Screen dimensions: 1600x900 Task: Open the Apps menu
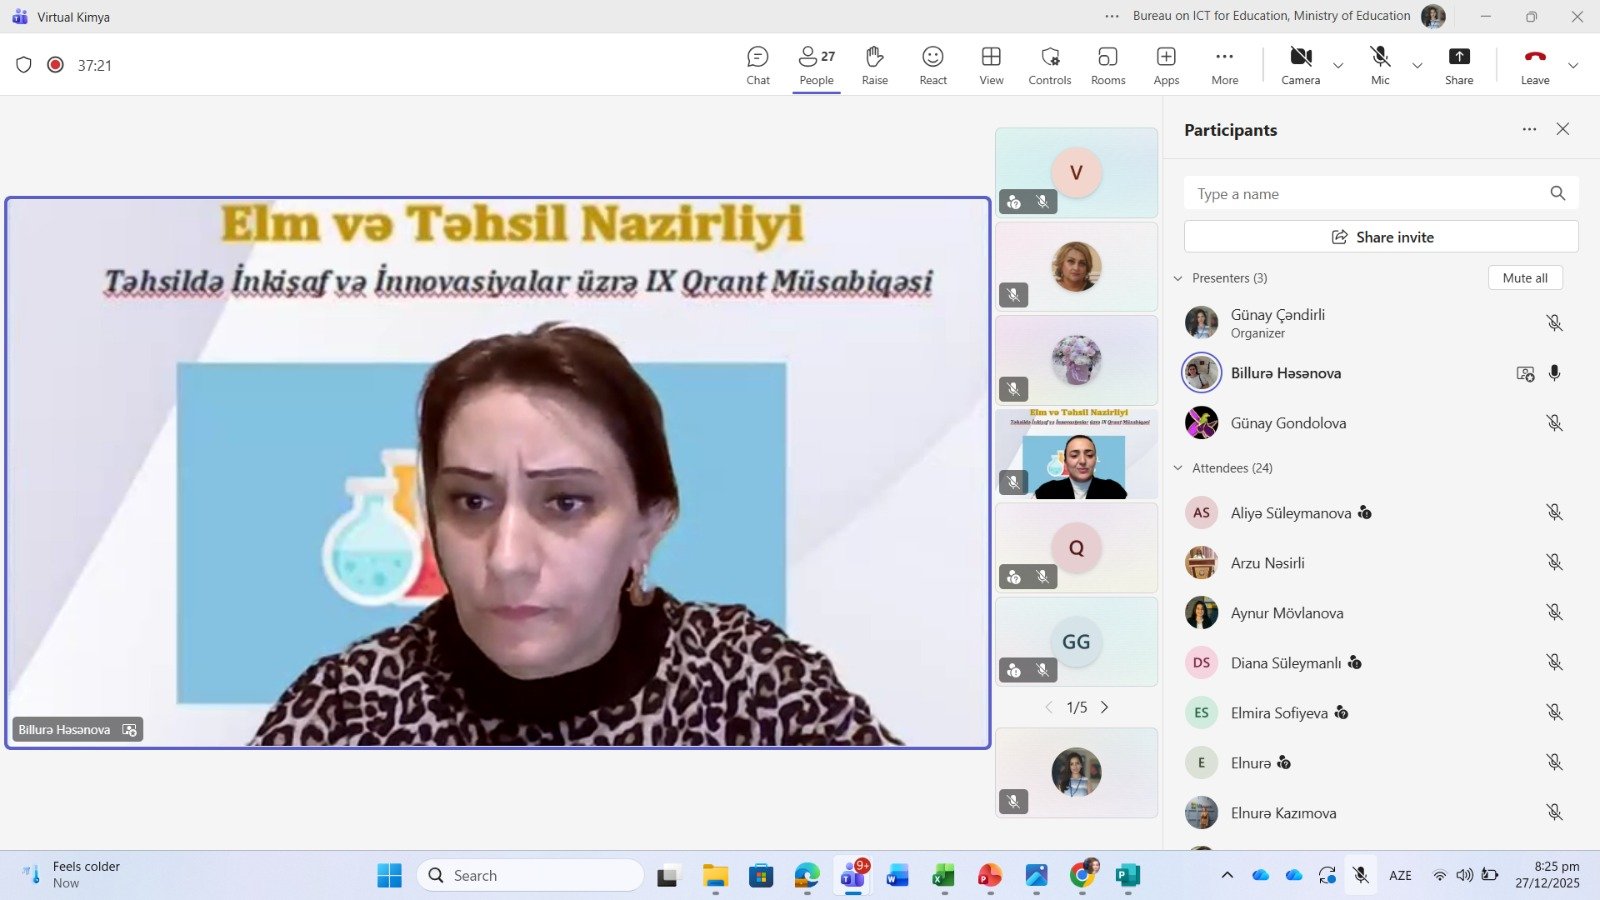pos(1166,66)
